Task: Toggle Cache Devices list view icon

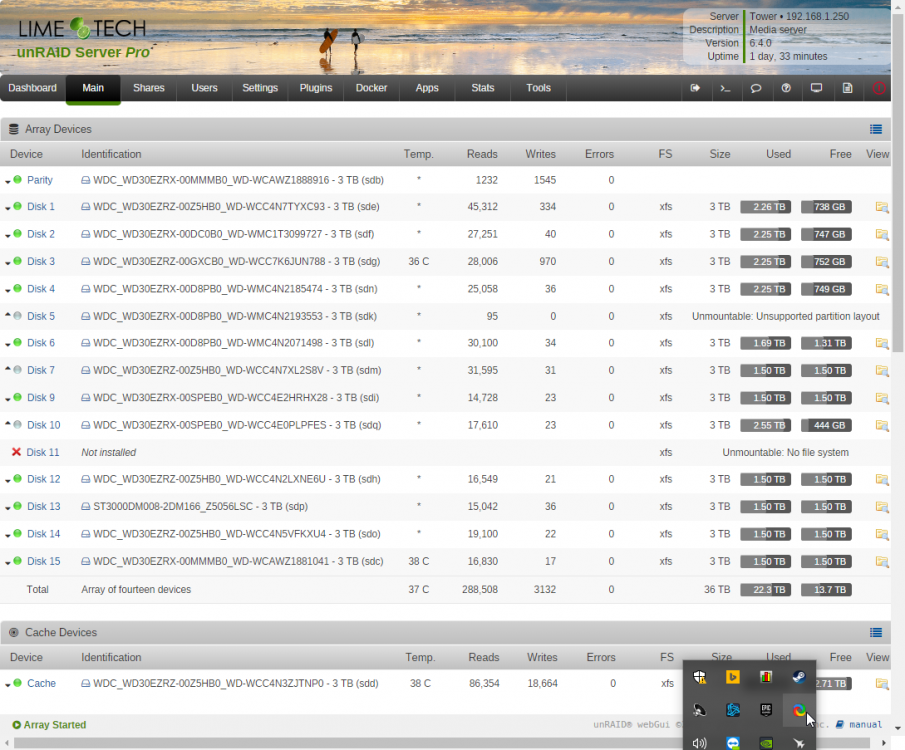Action: click(x=876, y=633)
